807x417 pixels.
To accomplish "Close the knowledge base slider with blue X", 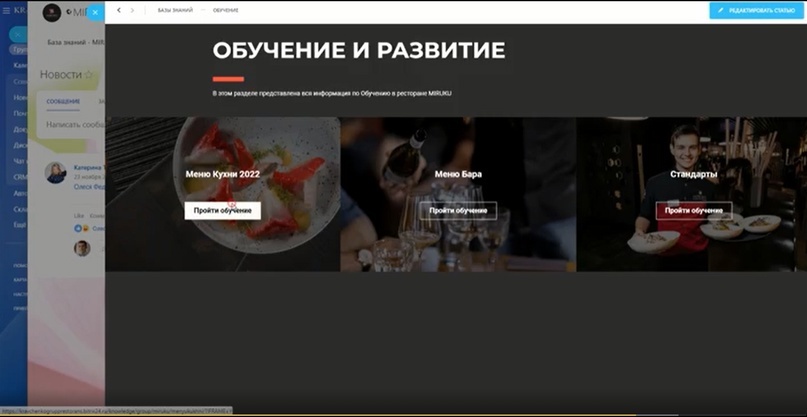I will 95,12.
